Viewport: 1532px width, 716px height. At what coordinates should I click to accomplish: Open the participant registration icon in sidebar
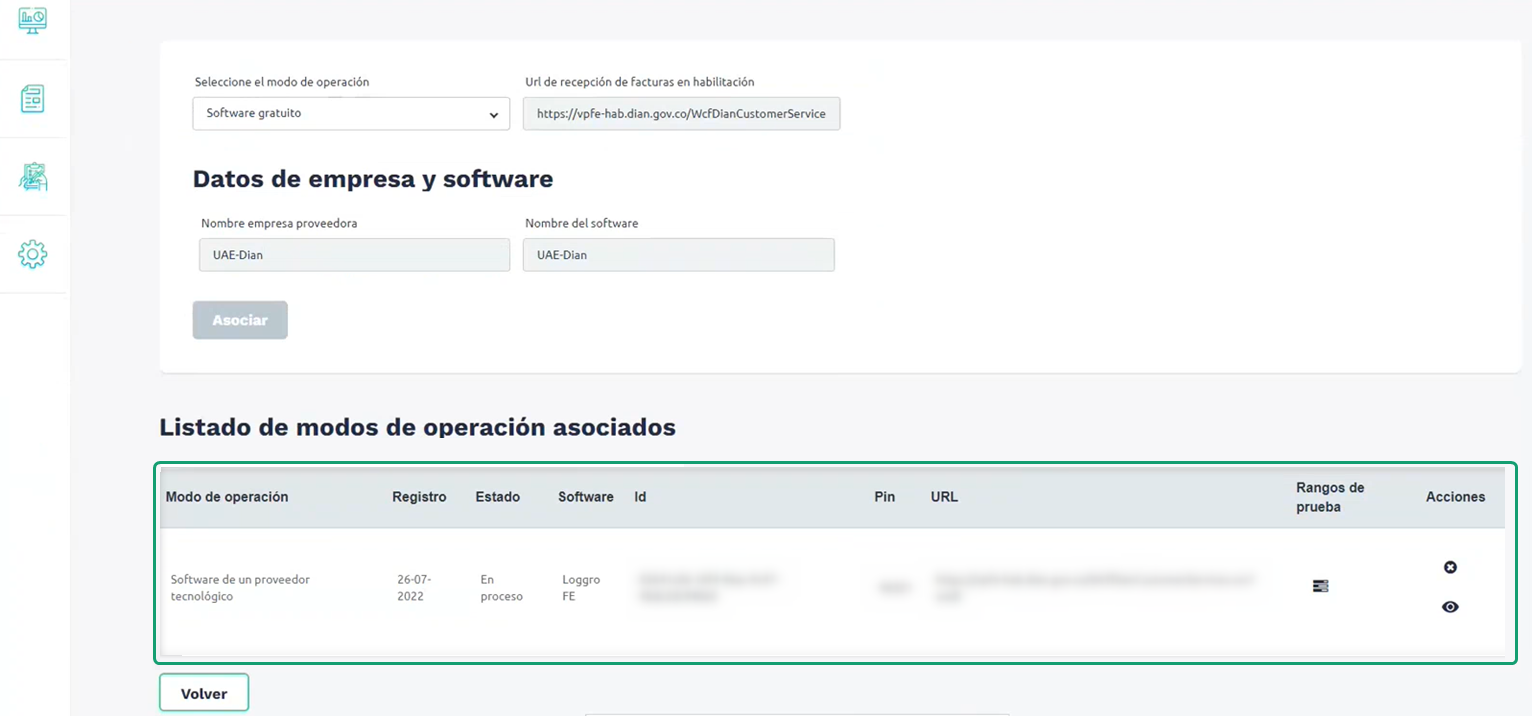pos(33,176)
